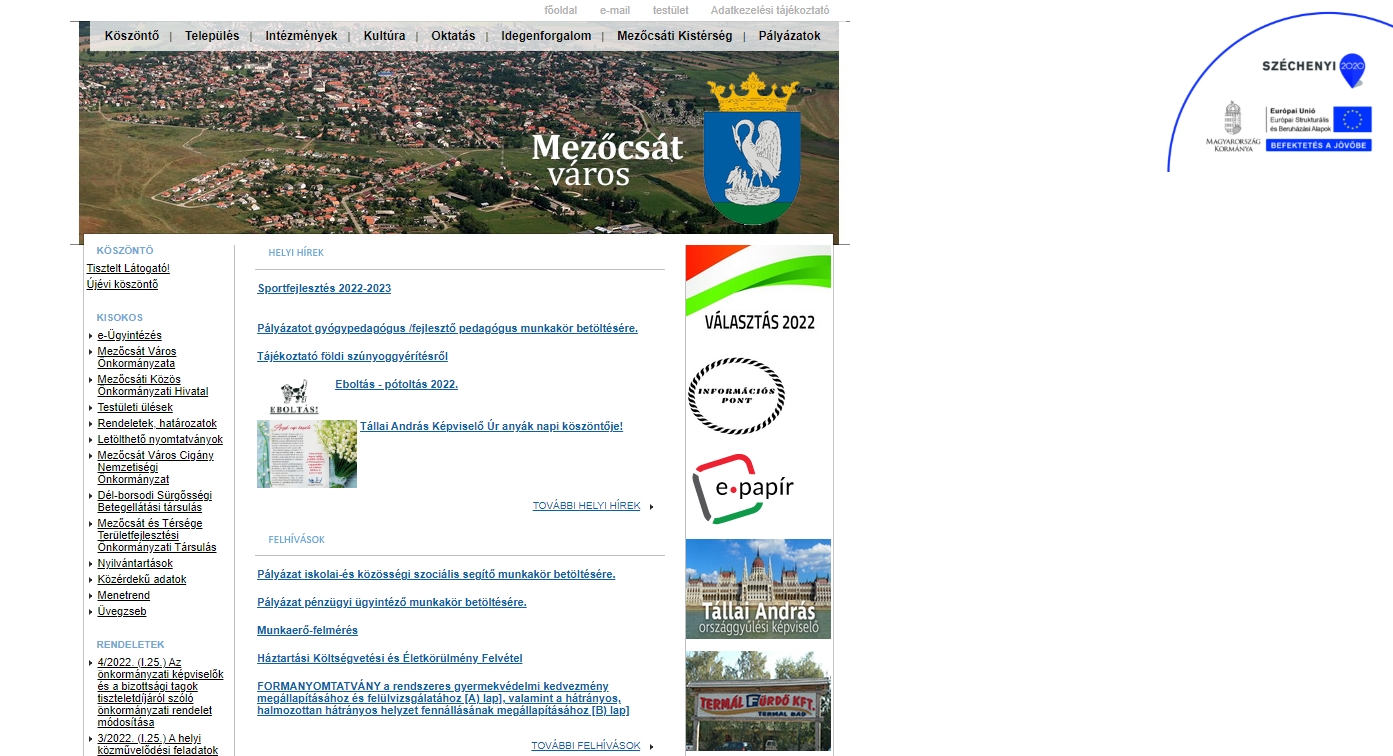Viewport: 1393px width, 756px height.
Task: Open the Intézmények menu
Action: click(301, 36)
